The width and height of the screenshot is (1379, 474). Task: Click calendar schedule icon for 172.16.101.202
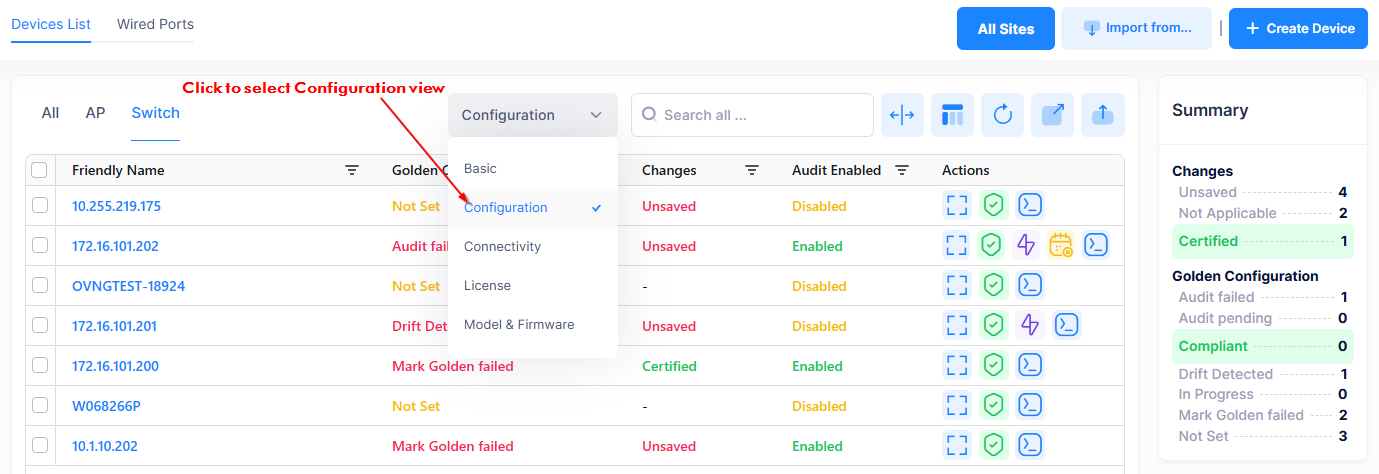(1061, 246)
